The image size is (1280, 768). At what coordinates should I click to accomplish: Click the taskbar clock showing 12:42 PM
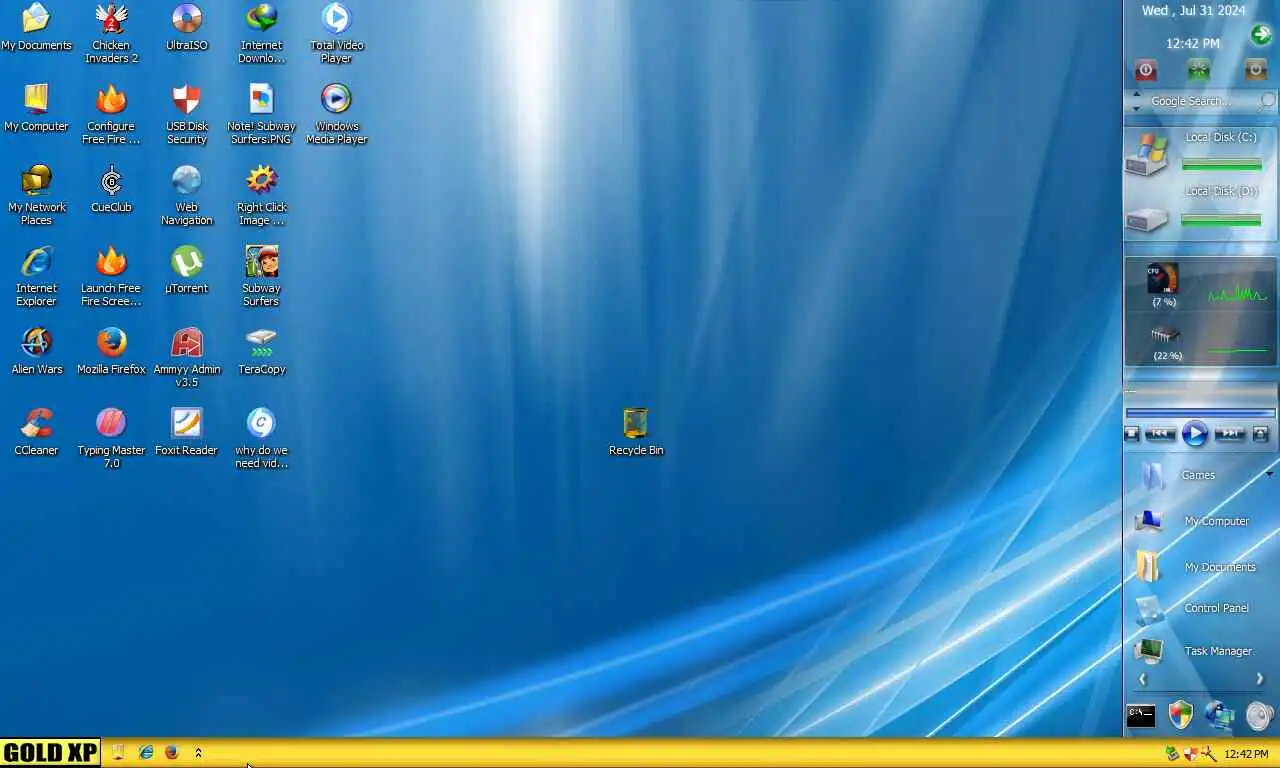[x=1246, y=754]
